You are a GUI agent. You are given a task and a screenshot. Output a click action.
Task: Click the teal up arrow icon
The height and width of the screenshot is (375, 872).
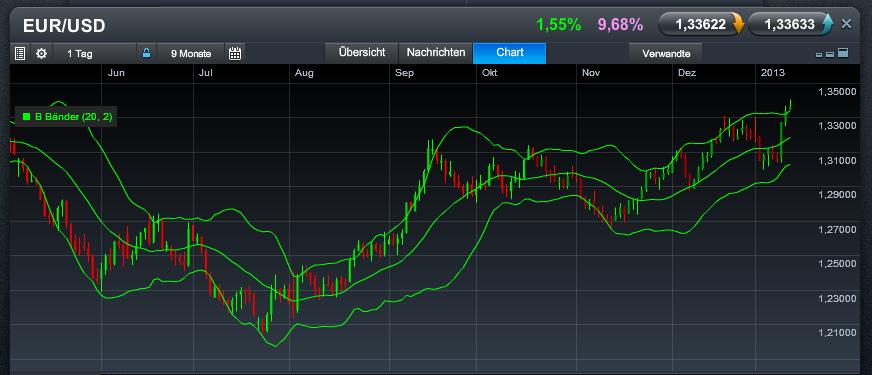(x=827, y=24)
